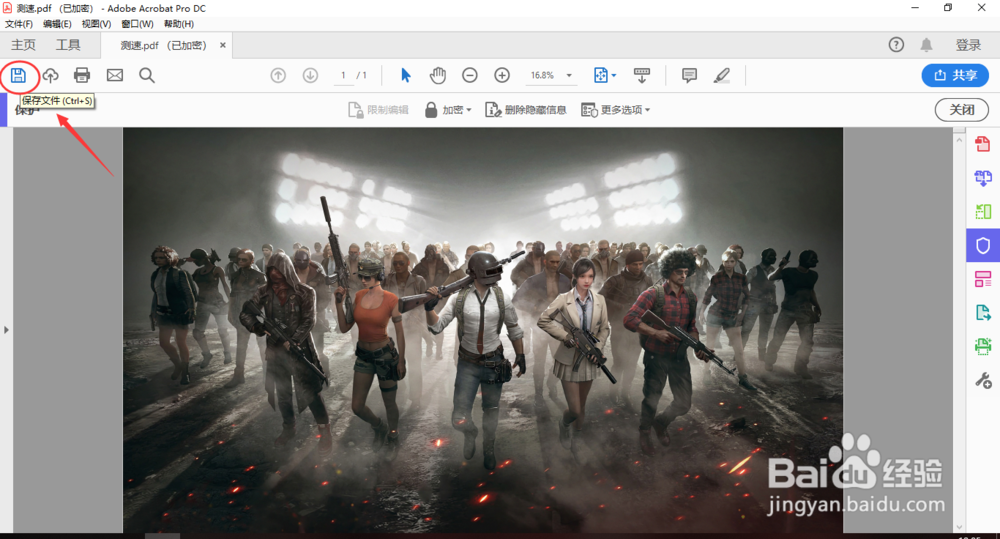Open the 编辑(E) menu
This screenshot has width=1000, height=539.
pos(57,24)
